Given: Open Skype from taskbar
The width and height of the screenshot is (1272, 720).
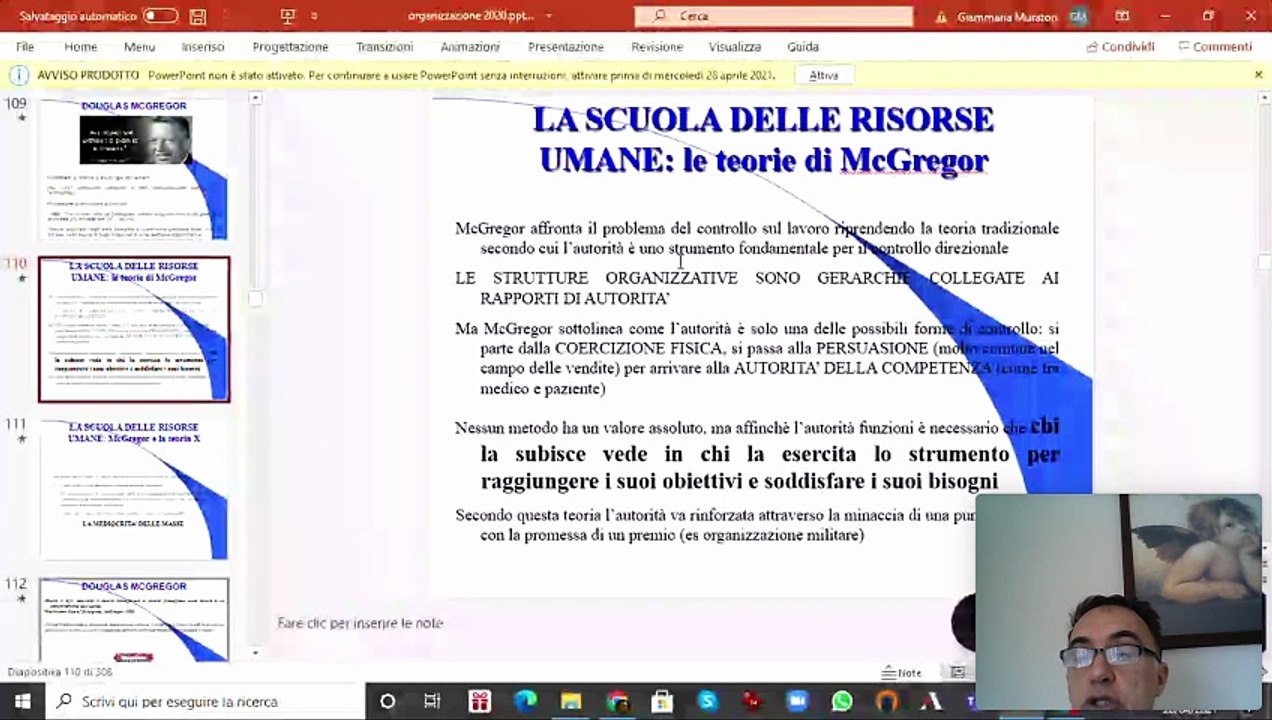Looking at the screenshot, I should (x=707, y=701).
